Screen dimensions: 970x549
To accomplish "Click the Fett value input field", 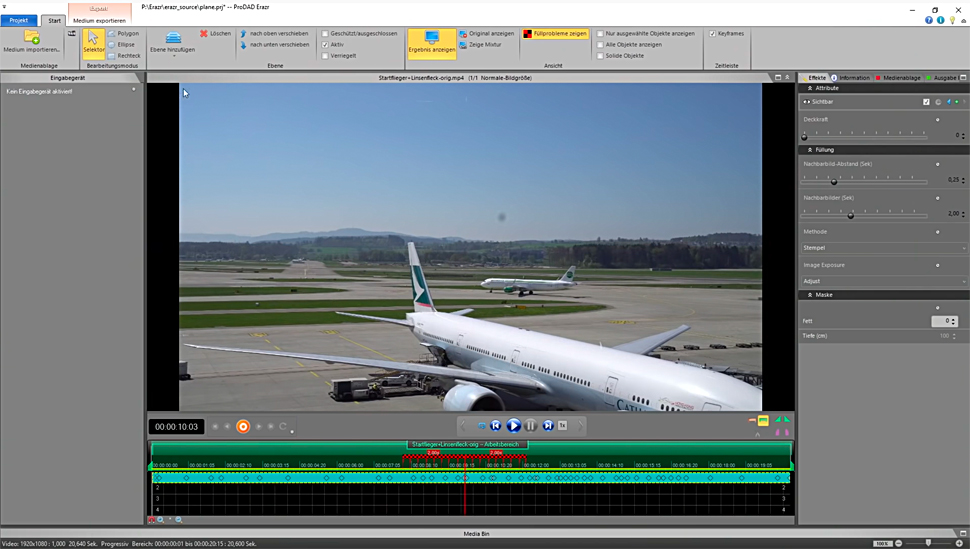I will (x=944, y=321).
